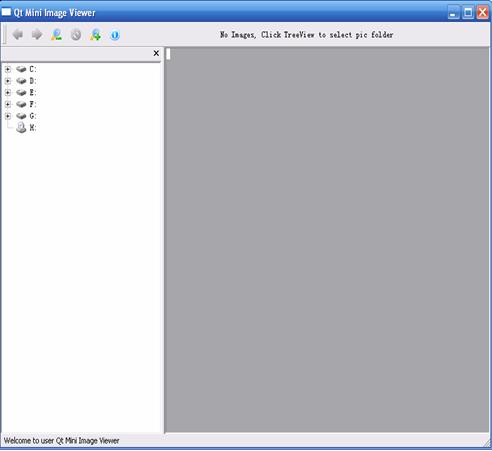Click the previous image arrow
Screen dimensions: 492x451
18,34
